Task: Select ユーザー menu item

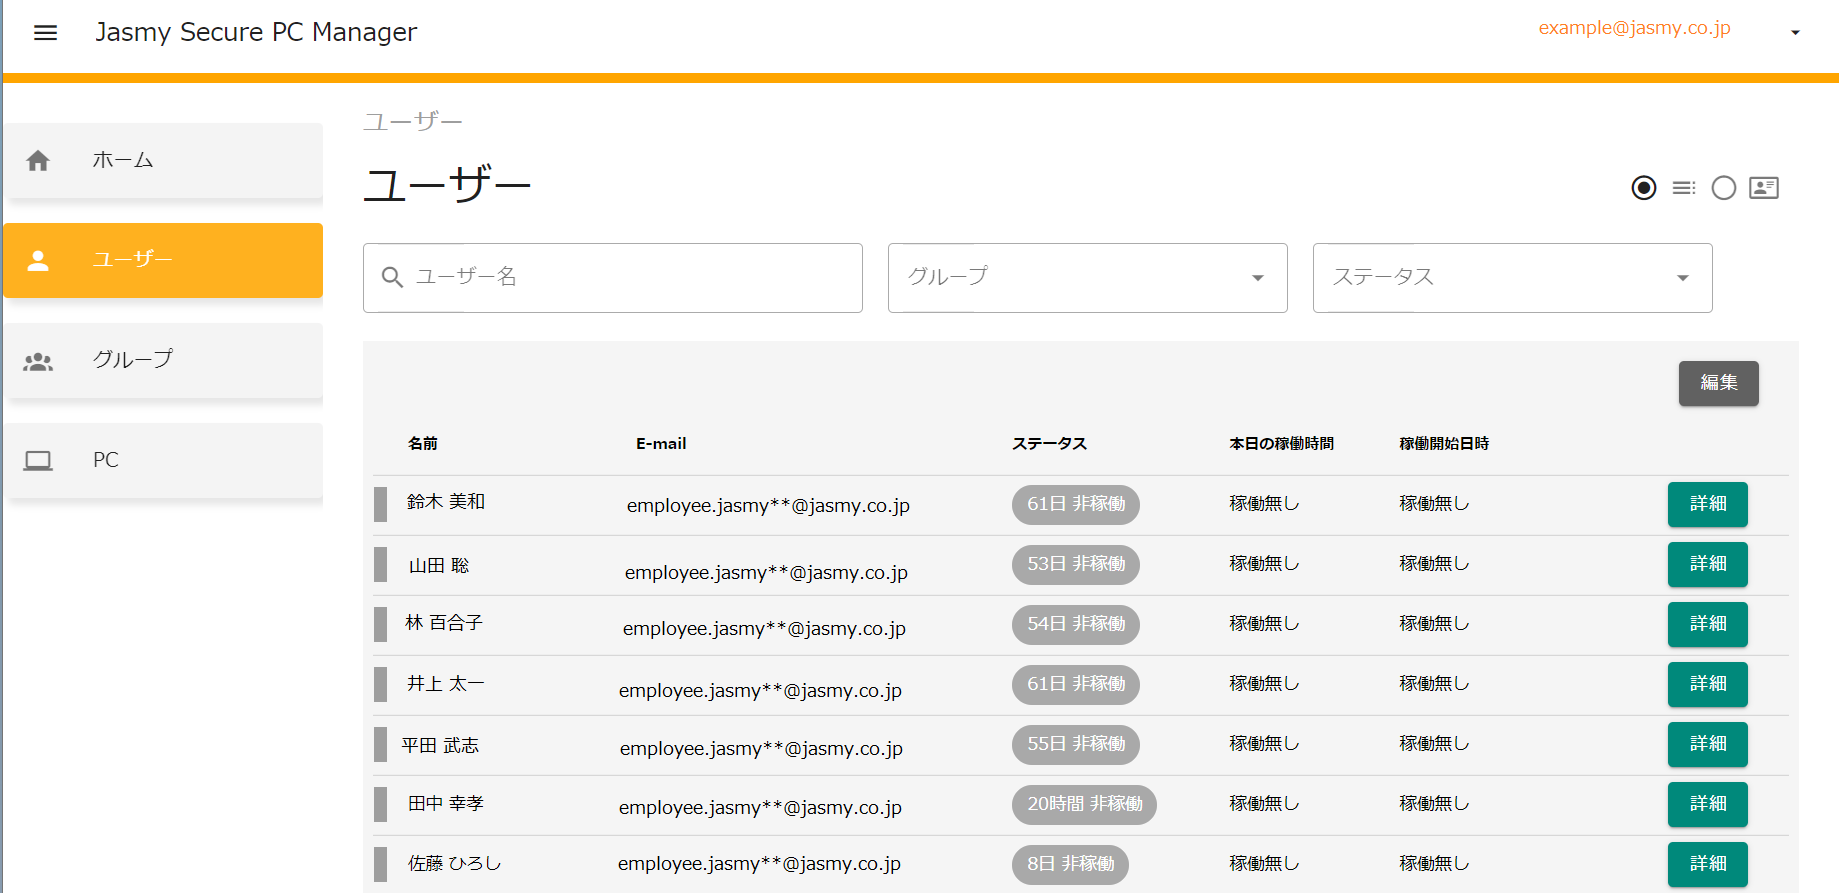Action: 163,260
